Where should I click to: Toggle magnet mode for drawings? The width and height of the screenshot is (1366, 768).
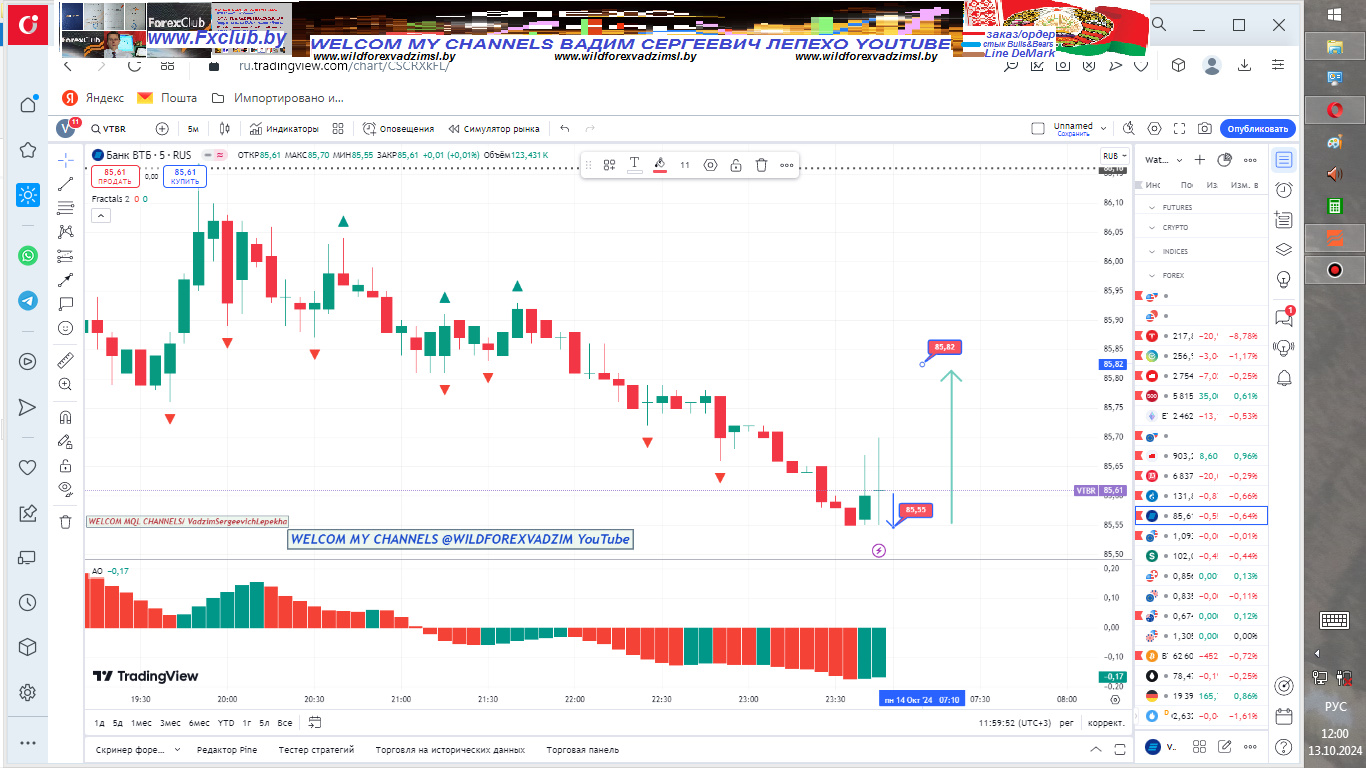pos(66,417)
